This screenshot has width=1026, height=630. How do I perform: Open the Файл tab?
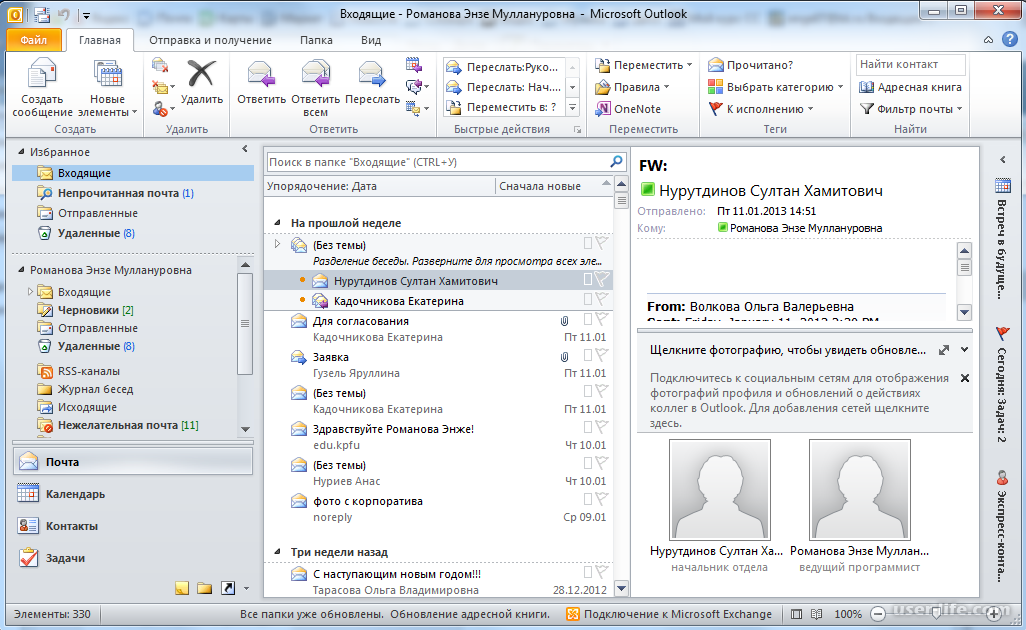coord(33,40)
